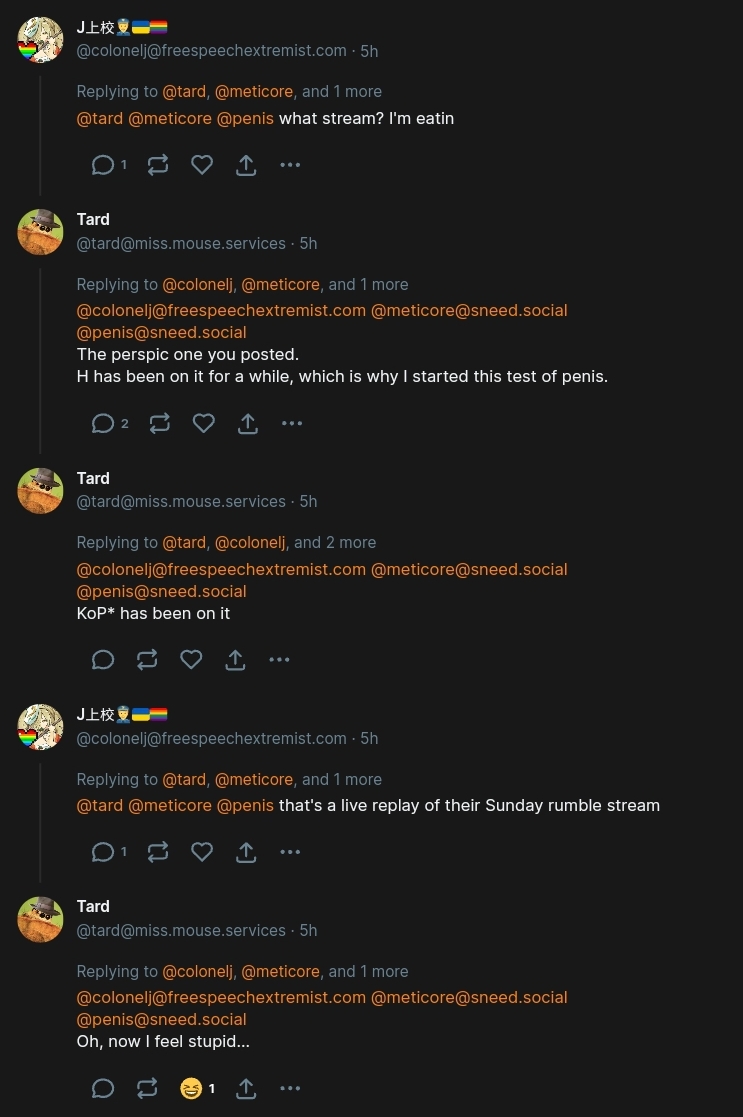This screenshot has height=1117, width=743.
Task: Reply to Tard's "Oh, now I feel stupid" post
Action: (x=103, y=1088)
